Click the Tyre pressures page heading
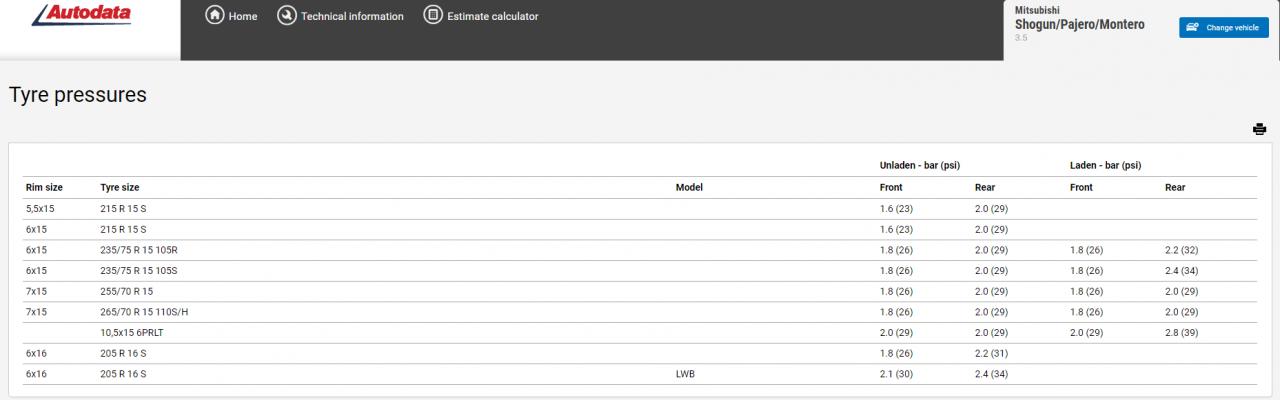This screenshot has height=400, width=1280. [78, 95]
